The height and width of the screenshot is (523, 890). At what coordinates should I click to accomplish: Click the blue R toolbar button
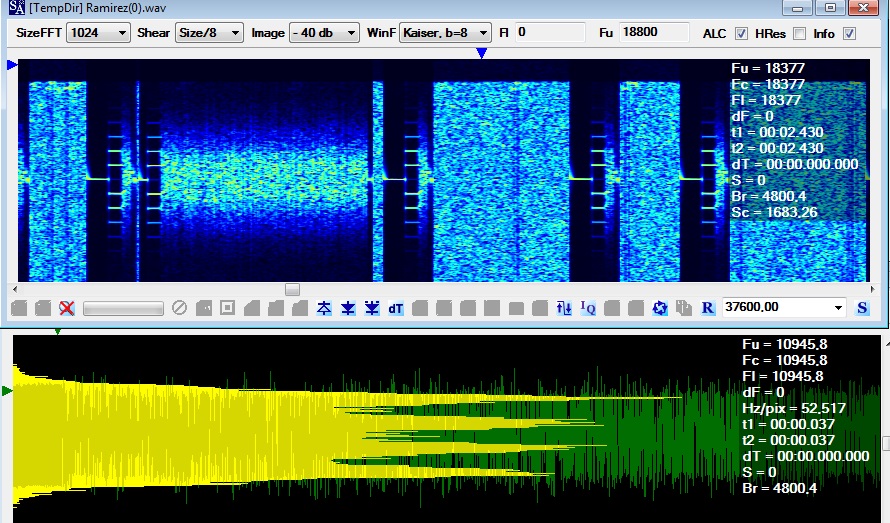[707, 308]
